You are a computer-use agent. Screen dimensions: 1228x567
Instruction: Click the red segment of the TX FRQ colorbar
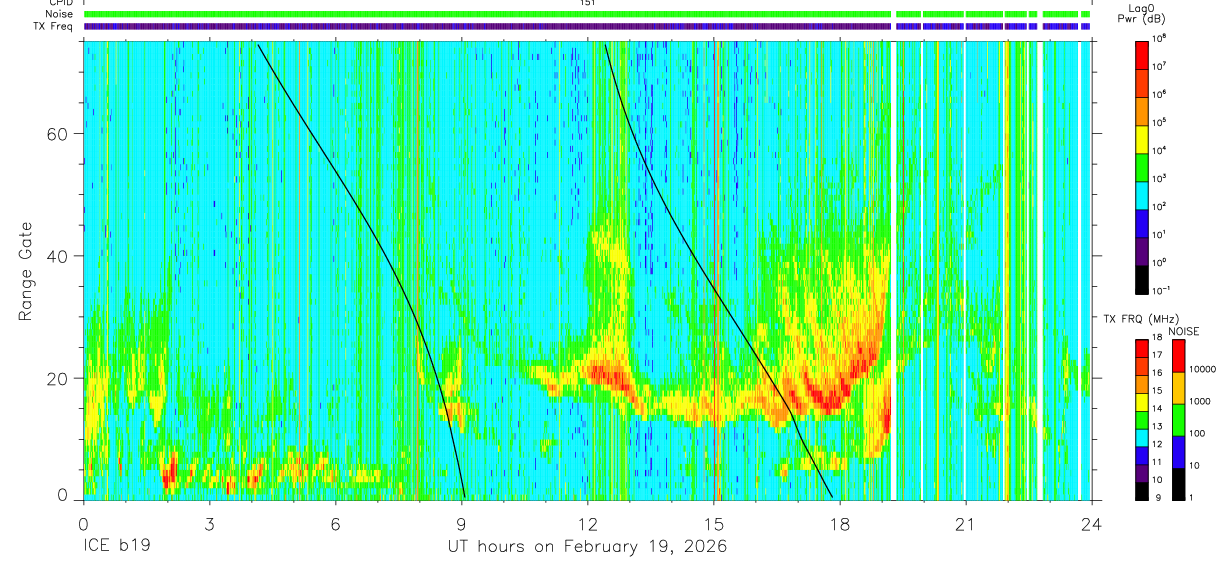coord(1141,348)
